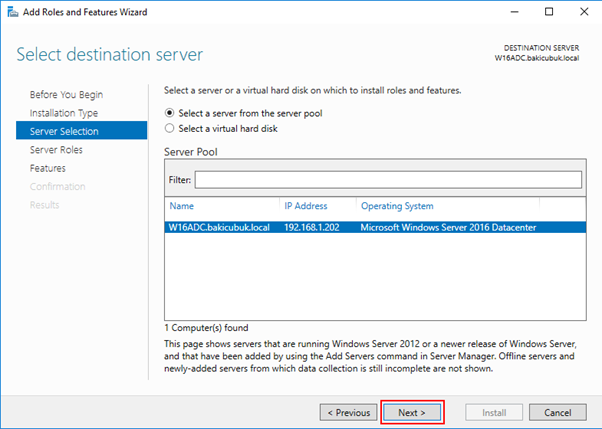Go to Before You Begin step
602x429 pixels.
pyautogui.click(x=66, y=94)
